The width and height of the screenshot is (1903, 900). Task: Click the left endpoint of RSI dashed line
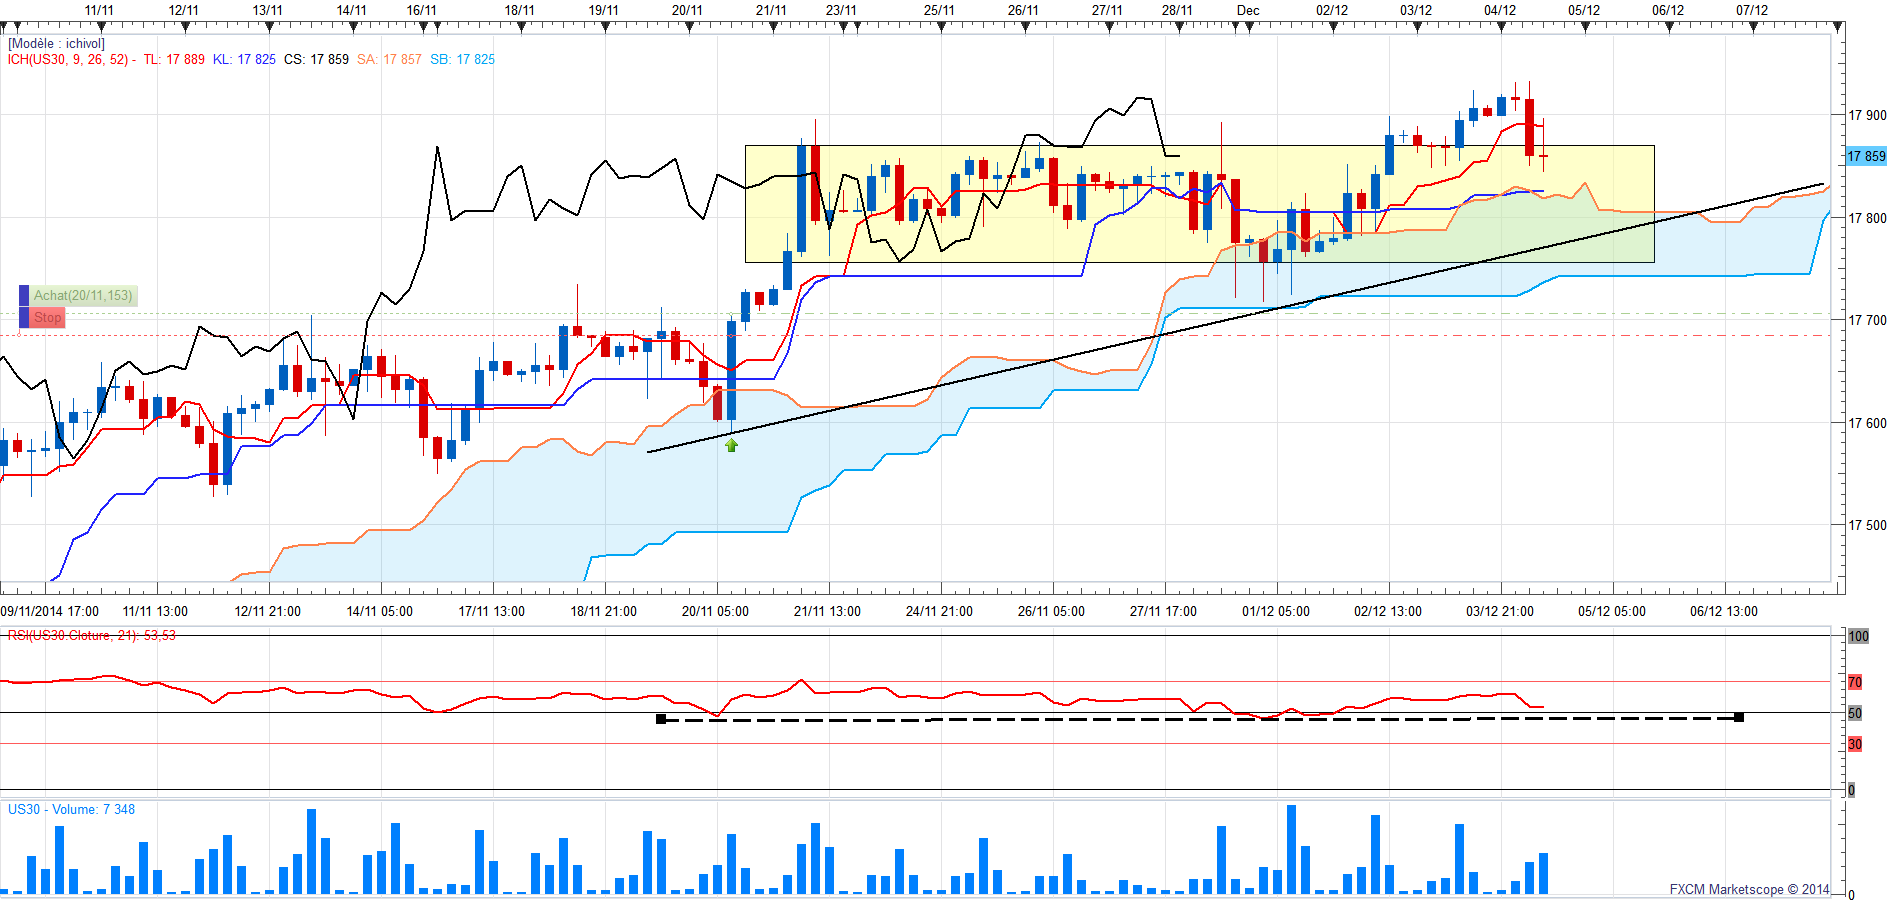coord(661,719)
